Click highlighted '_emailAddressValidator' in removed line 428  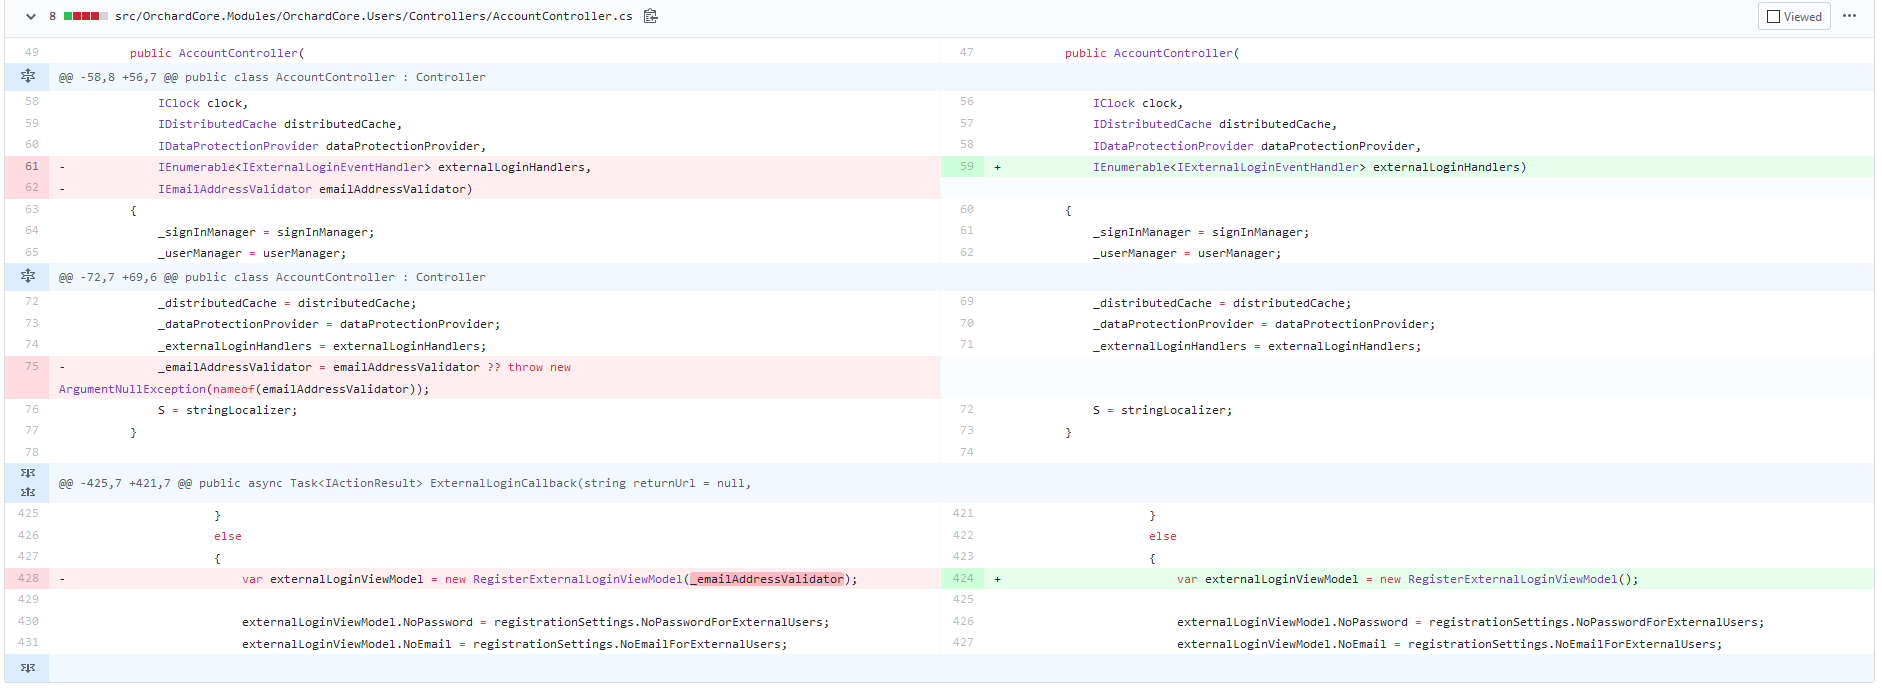[767, 579]
